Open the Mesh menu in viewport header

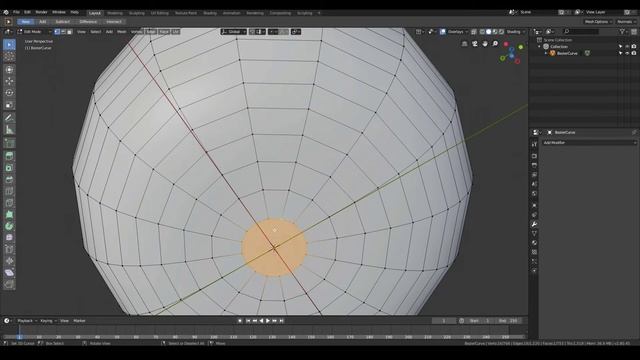(122, 31)
